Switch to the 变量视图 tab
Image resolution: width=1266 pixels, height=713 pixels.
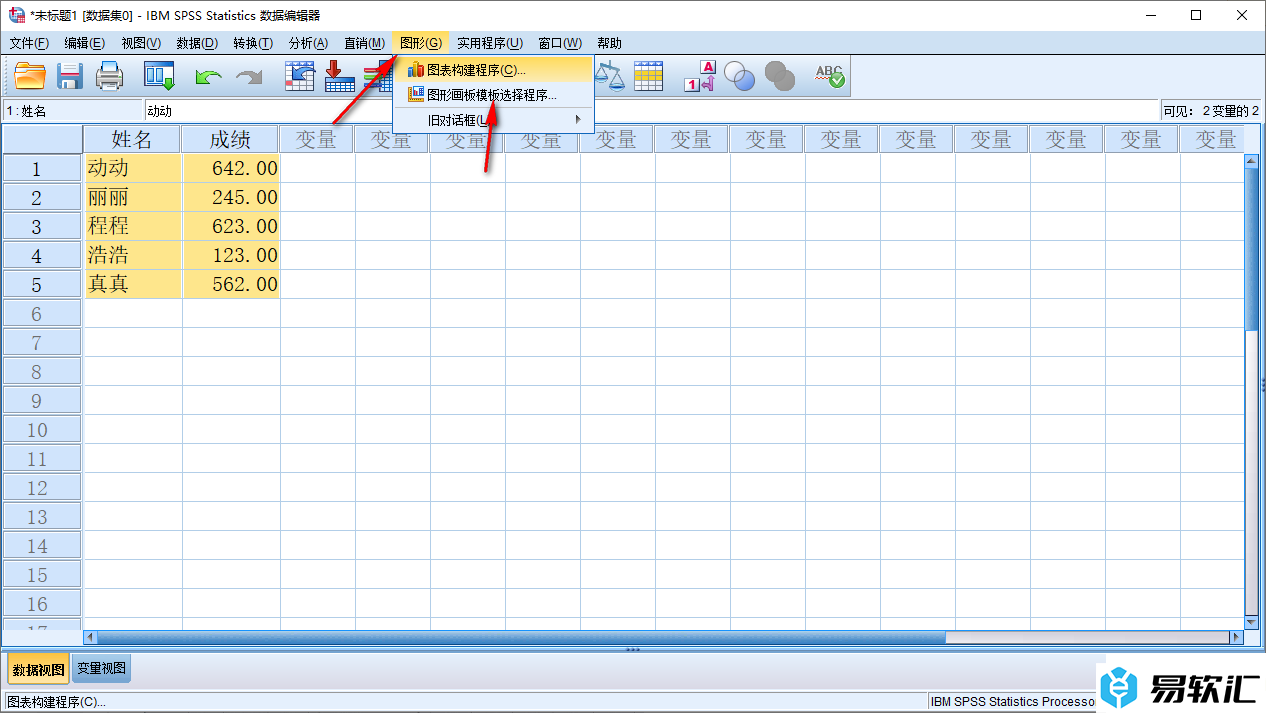(101, 669)
